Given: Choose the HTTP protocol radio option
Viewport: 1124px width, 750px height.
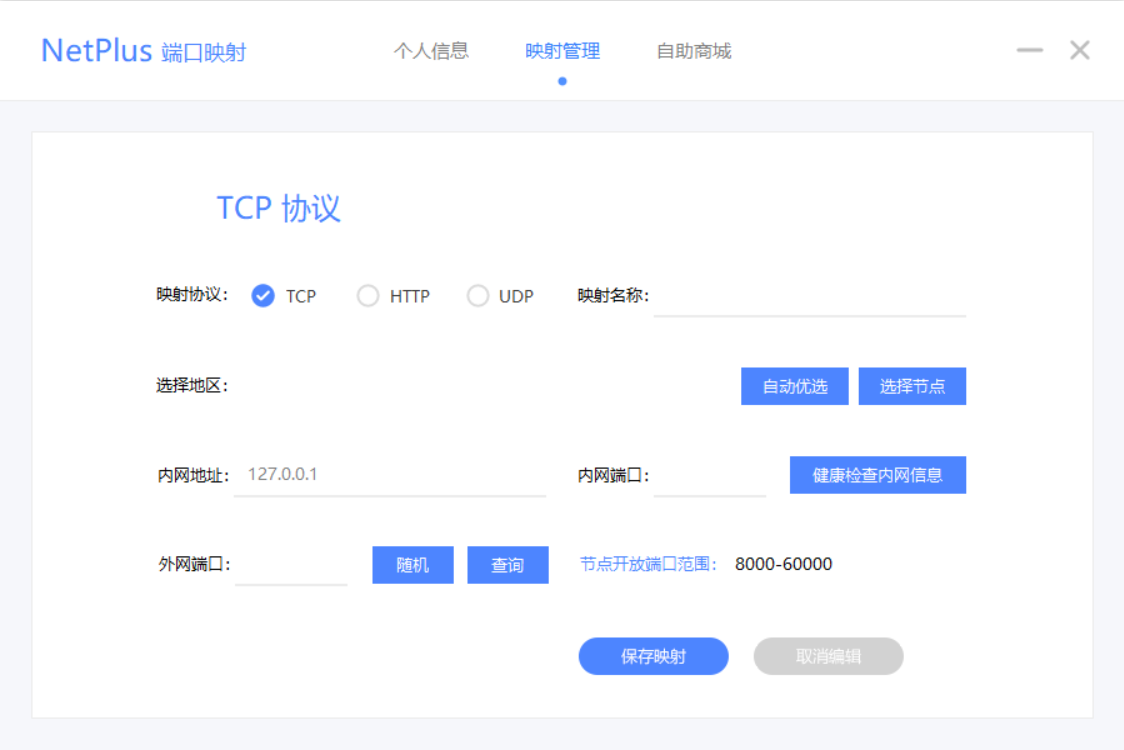Looking at the screenshot, I should pos(368,296).
